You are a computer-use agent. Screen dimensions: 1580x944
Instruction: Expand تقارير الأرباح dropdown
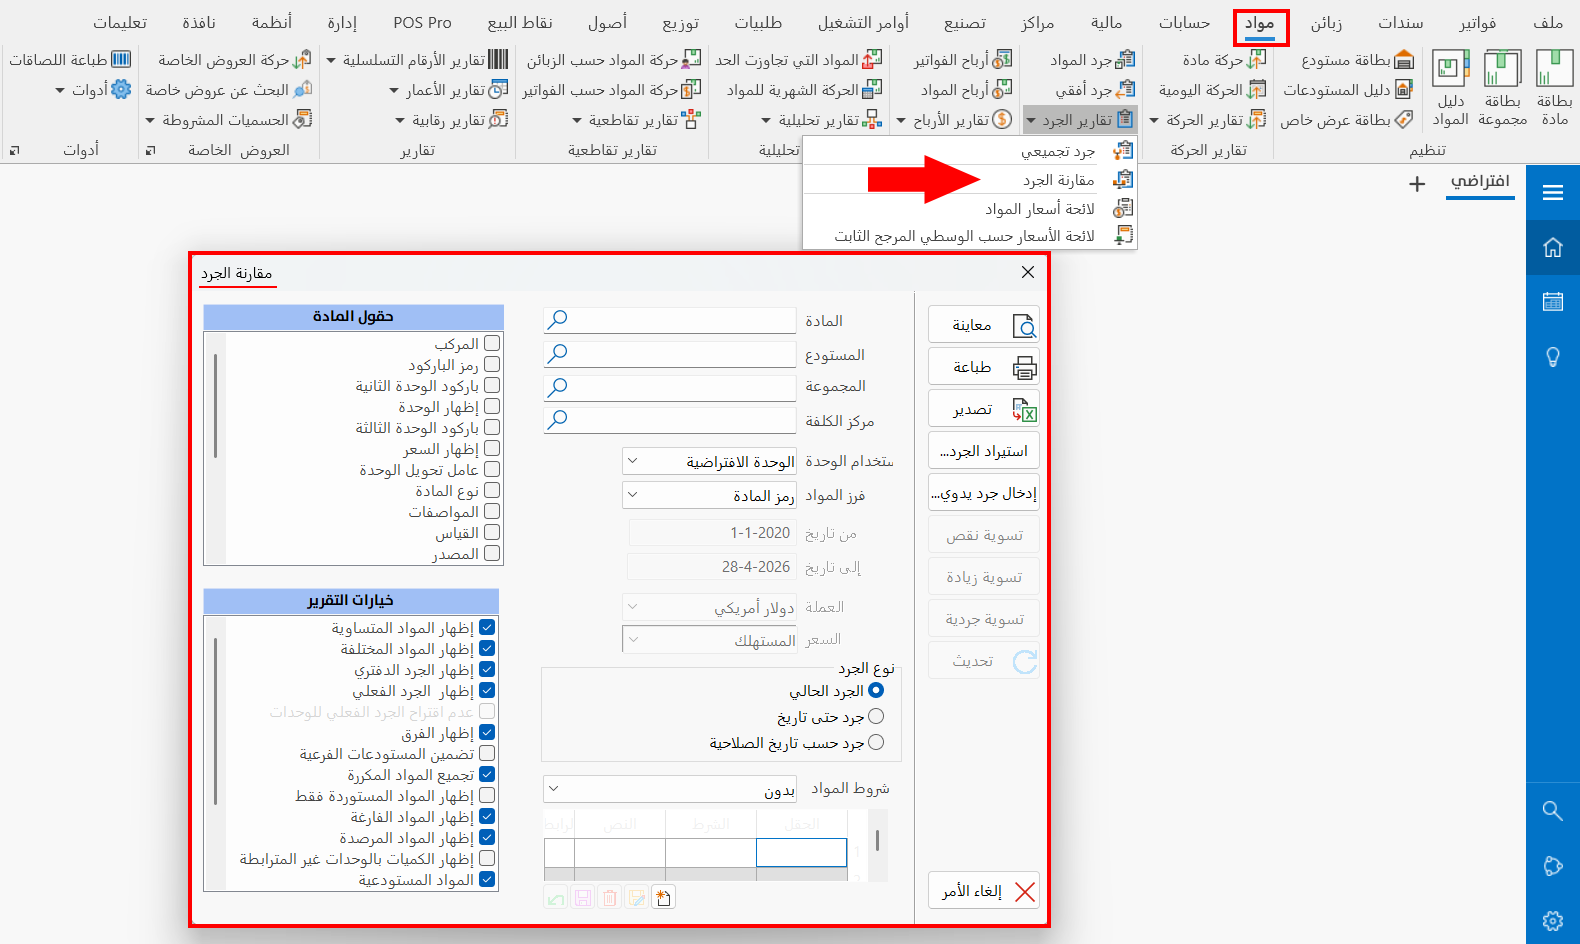(x=954, y=120)
